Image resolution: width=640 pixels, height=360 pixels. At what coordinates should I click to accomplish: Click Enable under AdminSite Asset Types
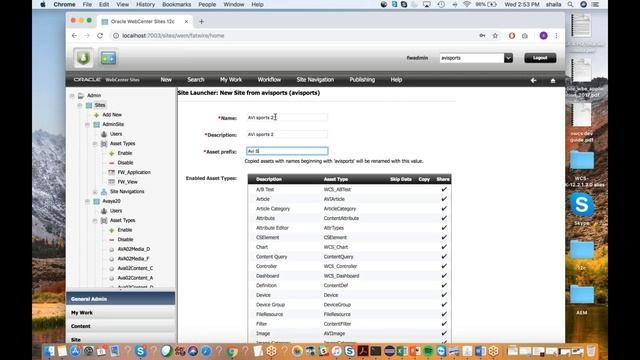coord(124,153)
